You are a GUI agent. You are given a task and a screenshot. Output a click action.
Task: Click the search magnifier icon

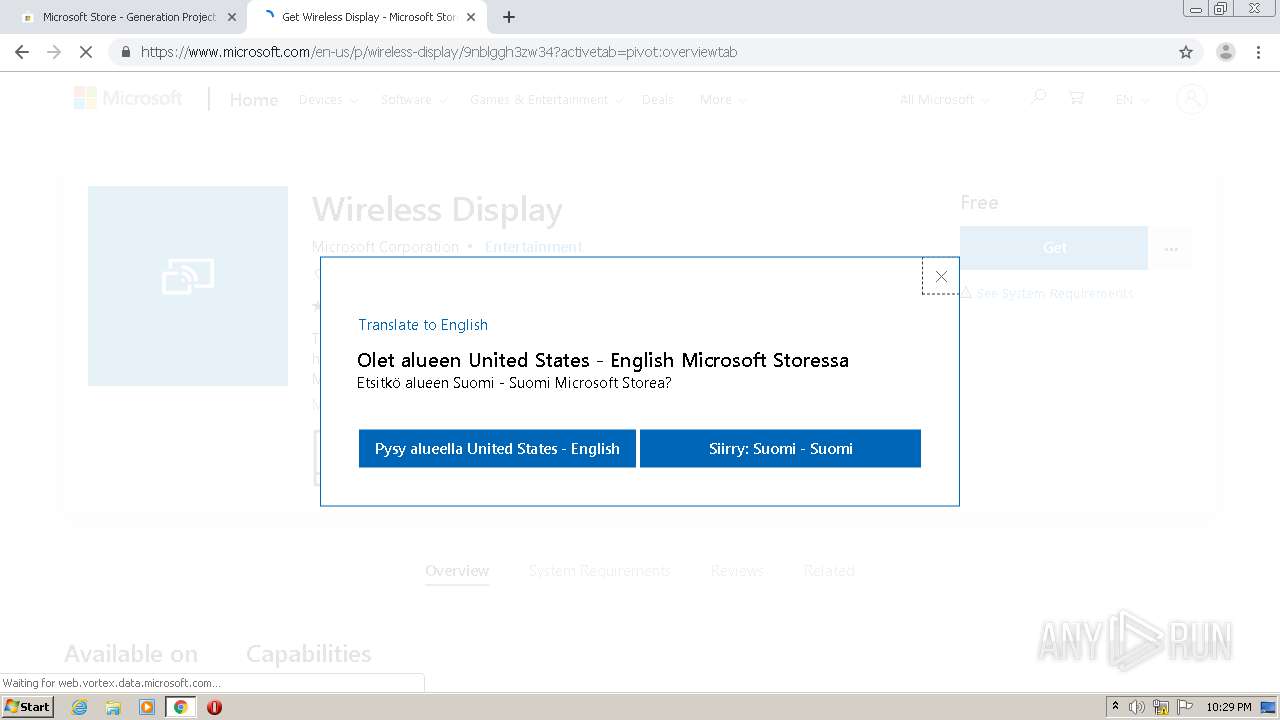pyautogui.click(x=1038, y=97)
